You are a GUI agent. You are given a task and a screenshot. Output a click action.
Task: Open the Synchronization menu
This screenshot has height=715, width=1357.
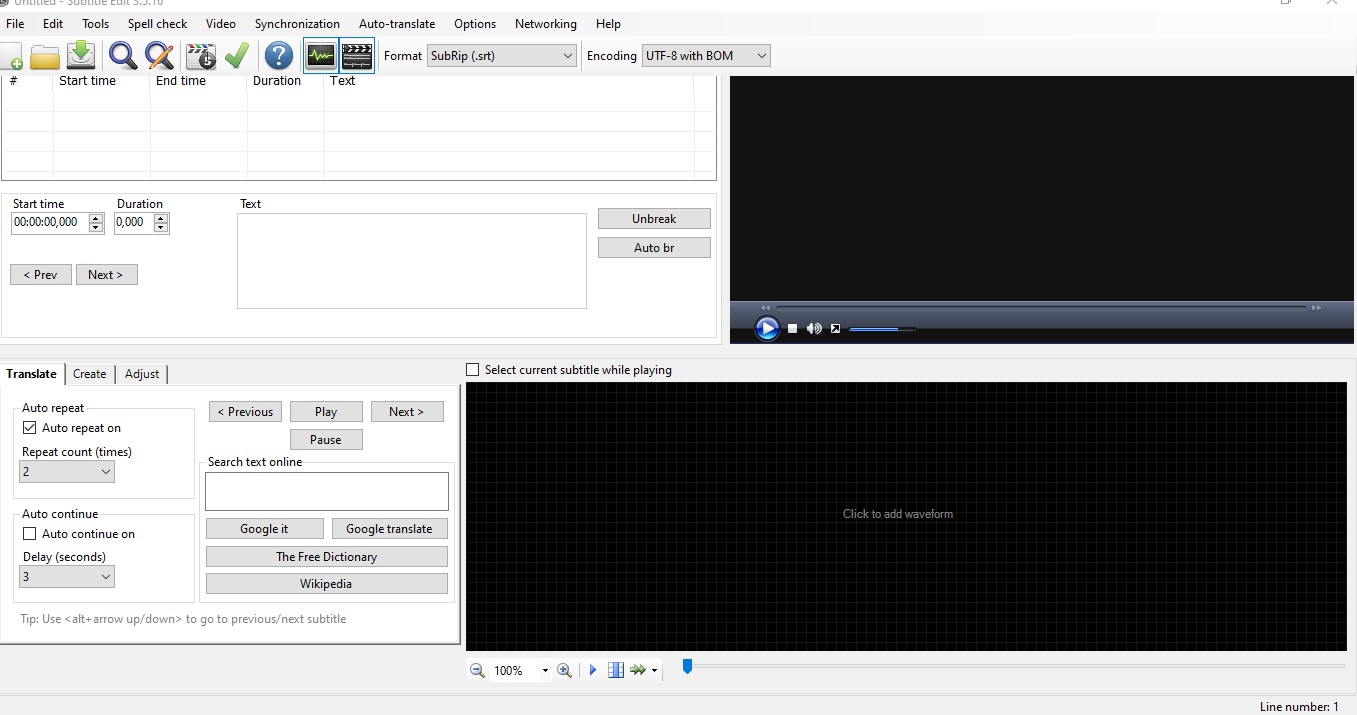pos(297,23)
